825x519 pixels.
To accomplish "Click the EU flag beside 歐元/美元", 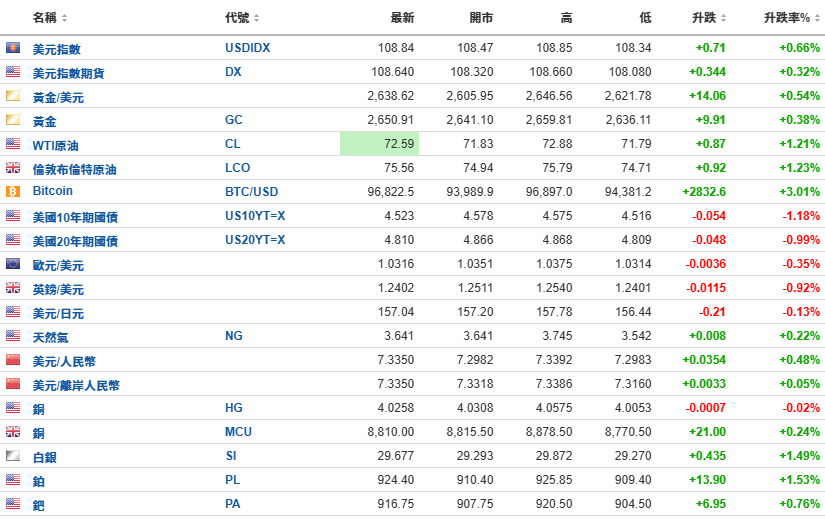I will pyautogui.click(x=12, y=264).
